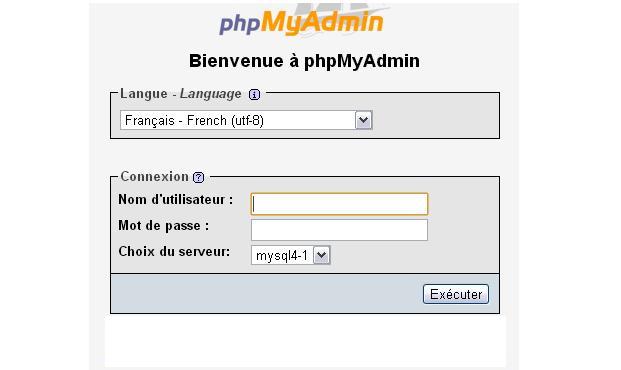Open the 'mysql4-1' server selector

click(x=290, y=256)
